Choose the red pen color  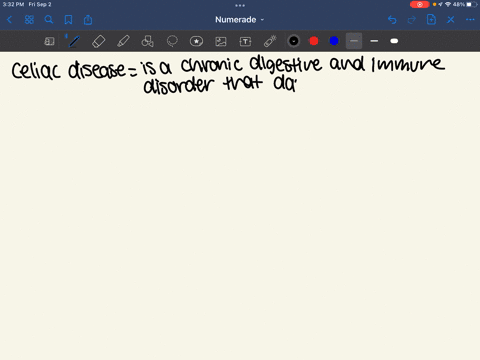tap(314, 41)
